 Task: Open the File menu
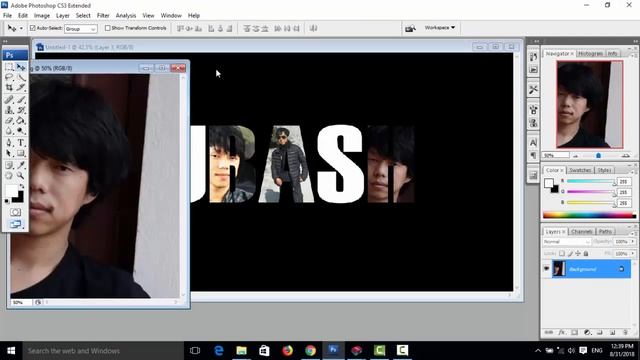coord(7,16)
